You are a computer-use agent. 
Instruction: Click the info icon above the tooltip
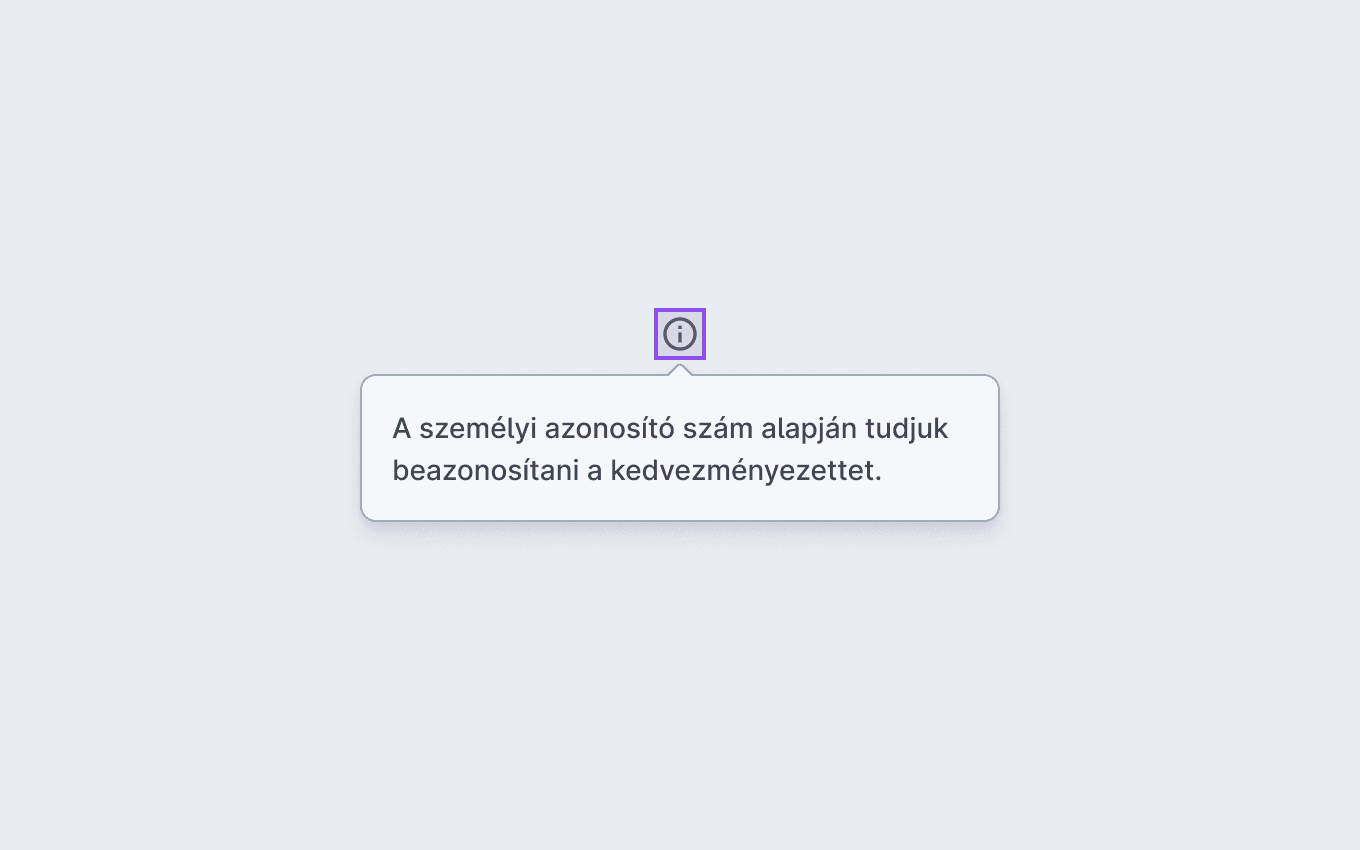tap(680, 334)
